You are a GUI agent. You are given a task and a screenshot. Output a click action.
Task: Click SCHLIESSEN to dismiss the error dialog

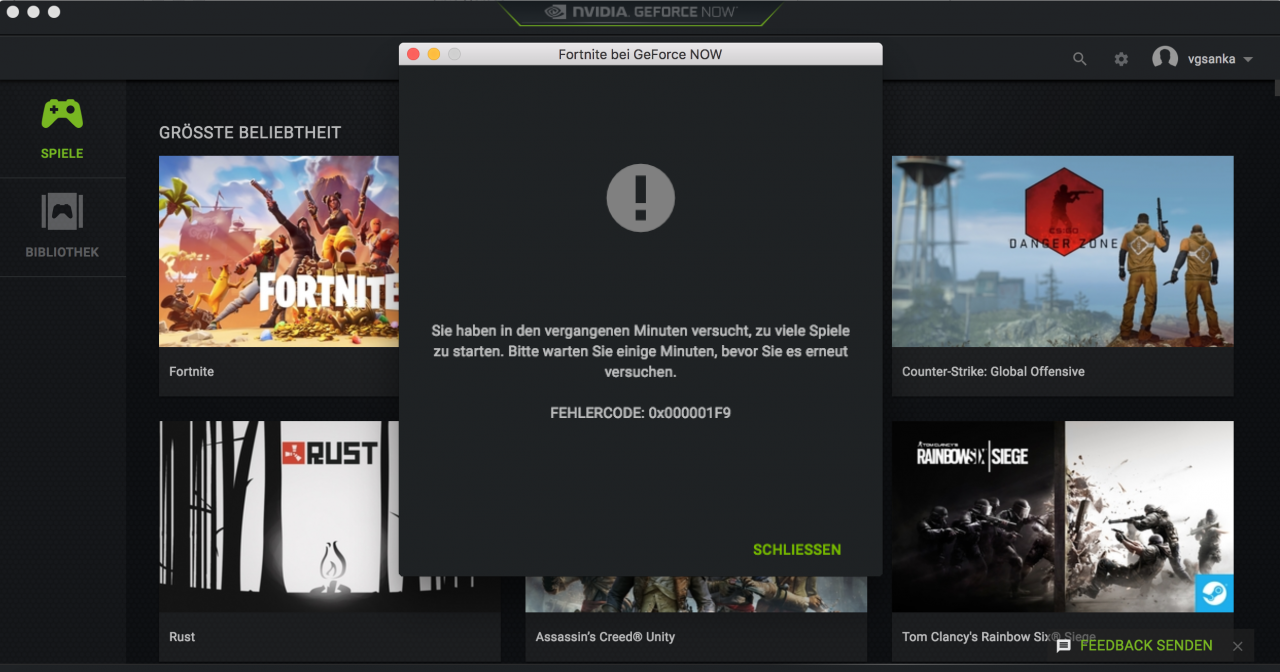[797, 550]
